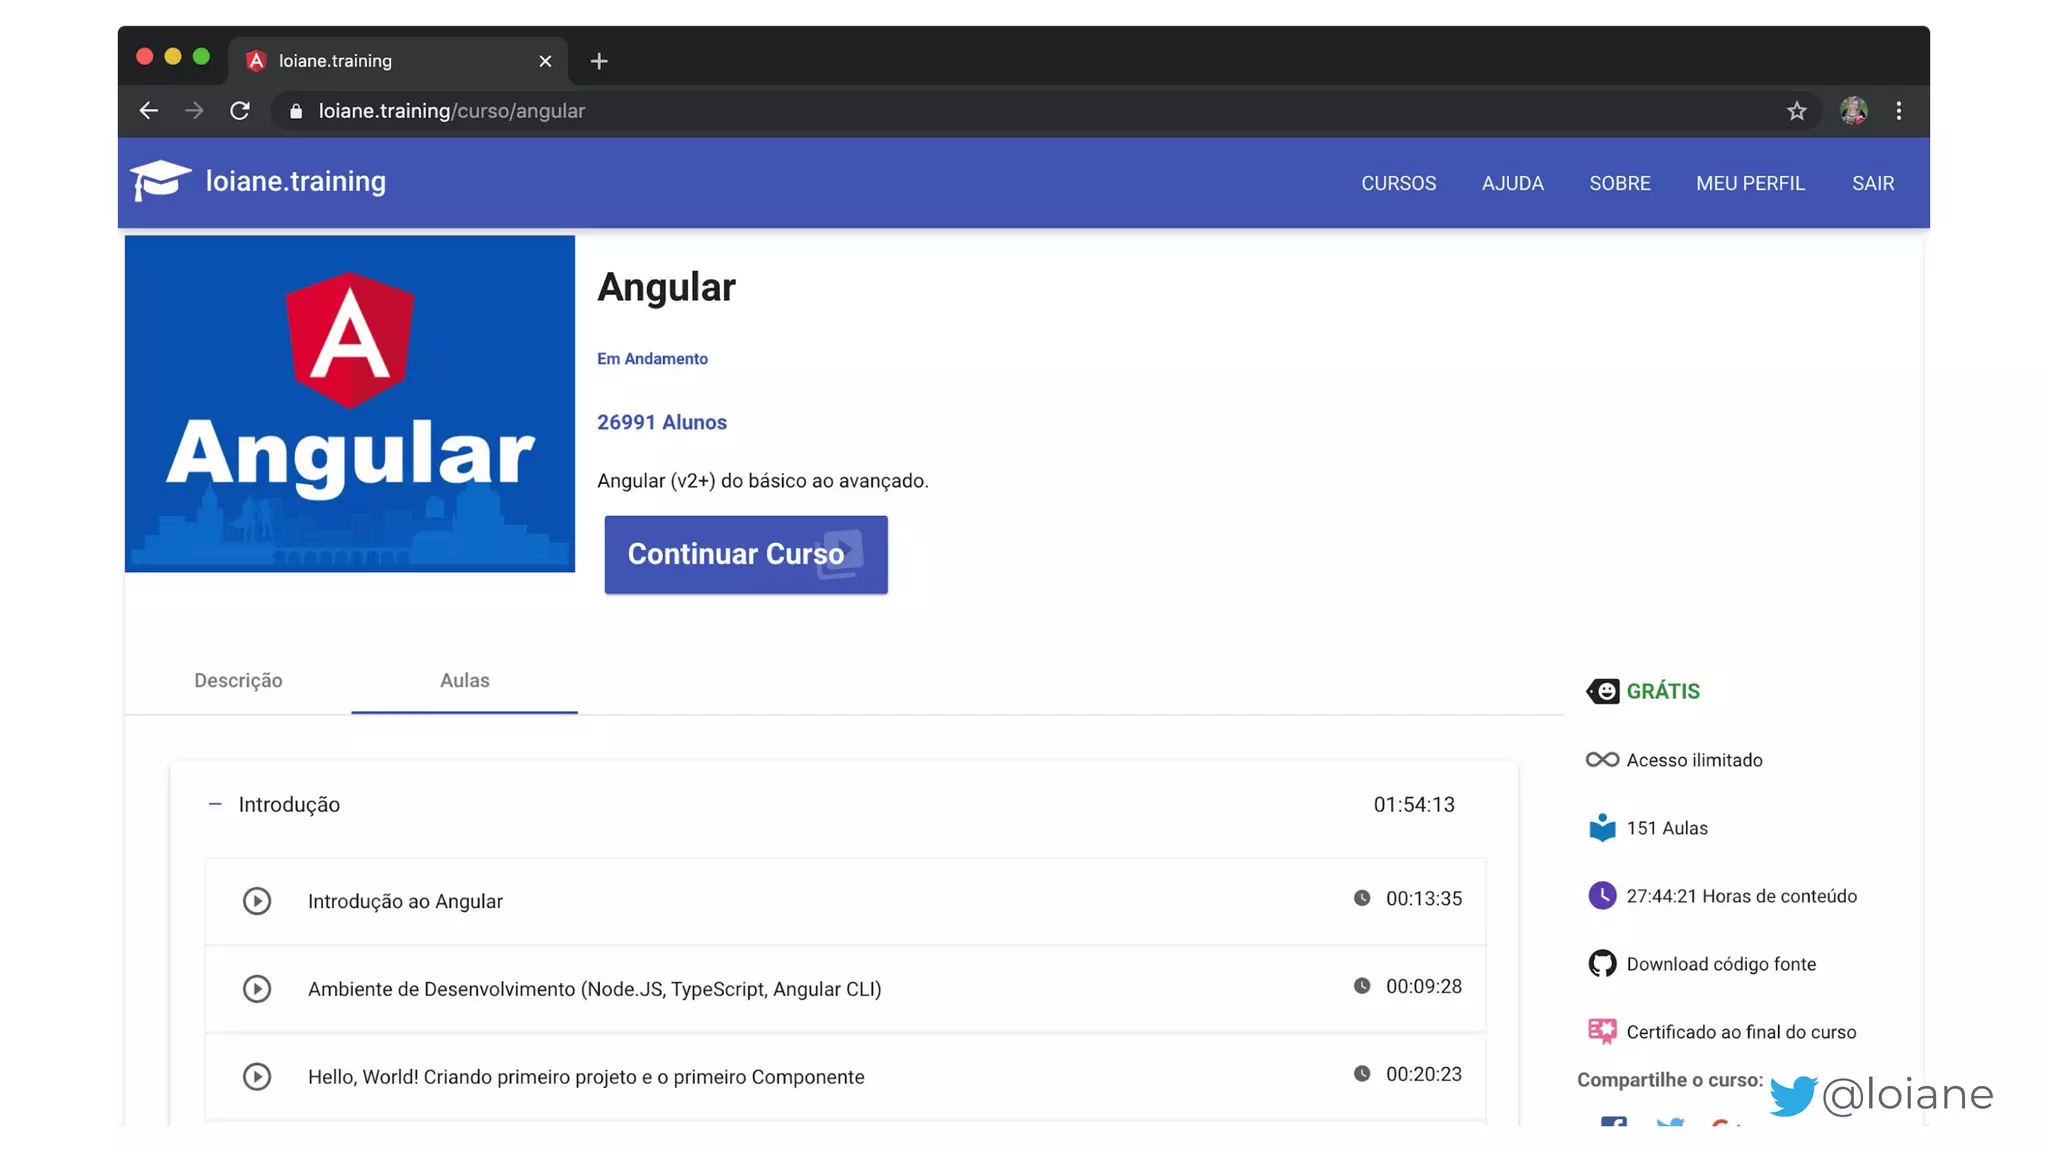Open the CURSOS menu item
The height and width of the screenshot is (1152, 2048).
[x=1398, y=183]
